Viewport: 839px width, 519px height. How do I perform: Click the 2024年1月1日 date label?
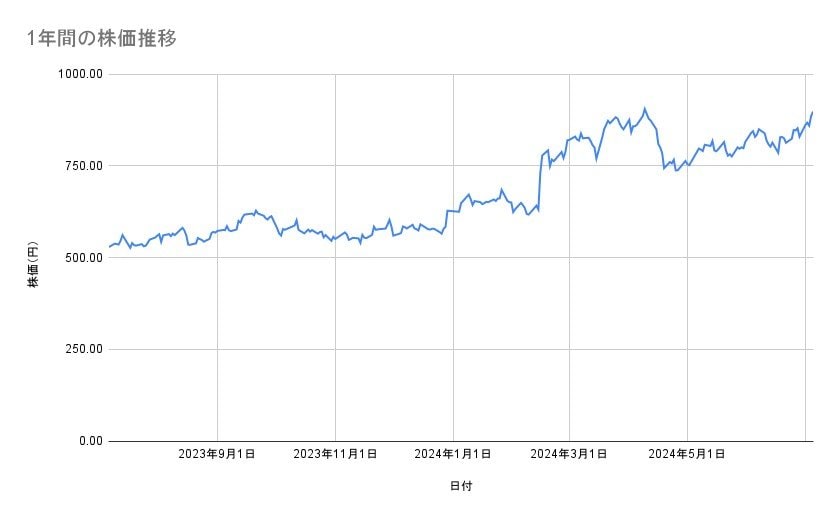453,455
